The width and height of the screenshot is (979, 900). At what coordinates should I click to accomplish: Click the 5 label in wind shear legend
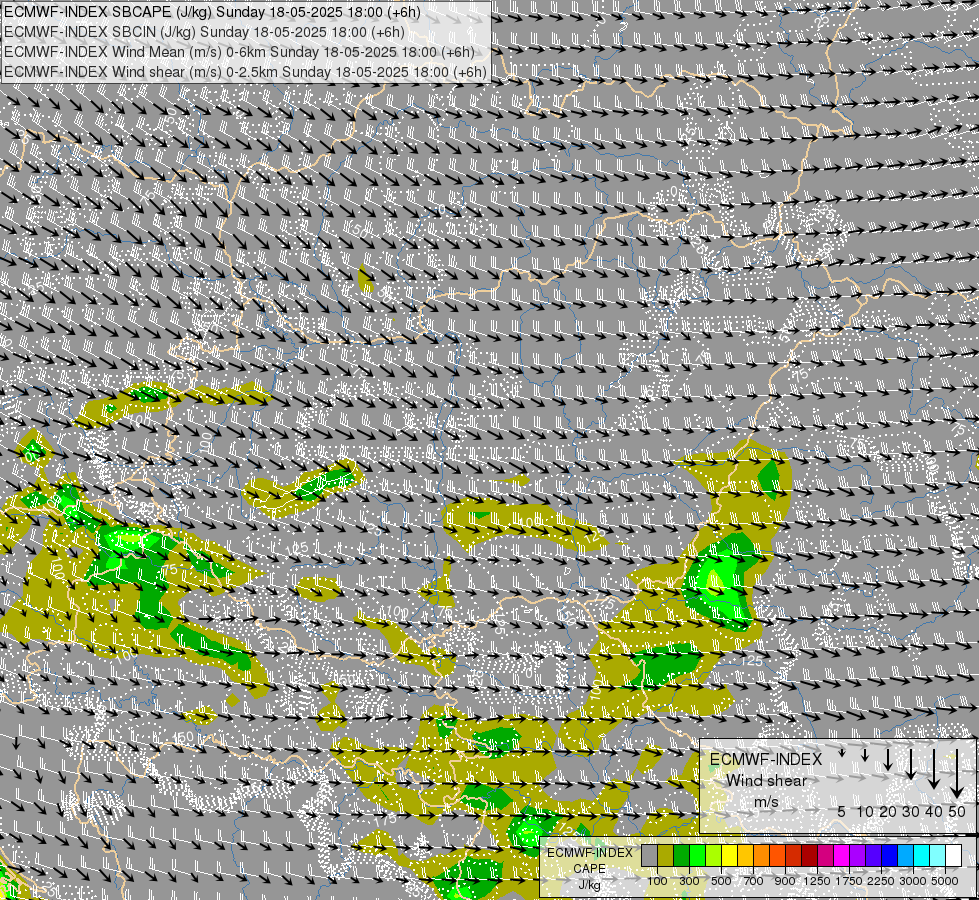pyautogui.click(x=842, y=811)
